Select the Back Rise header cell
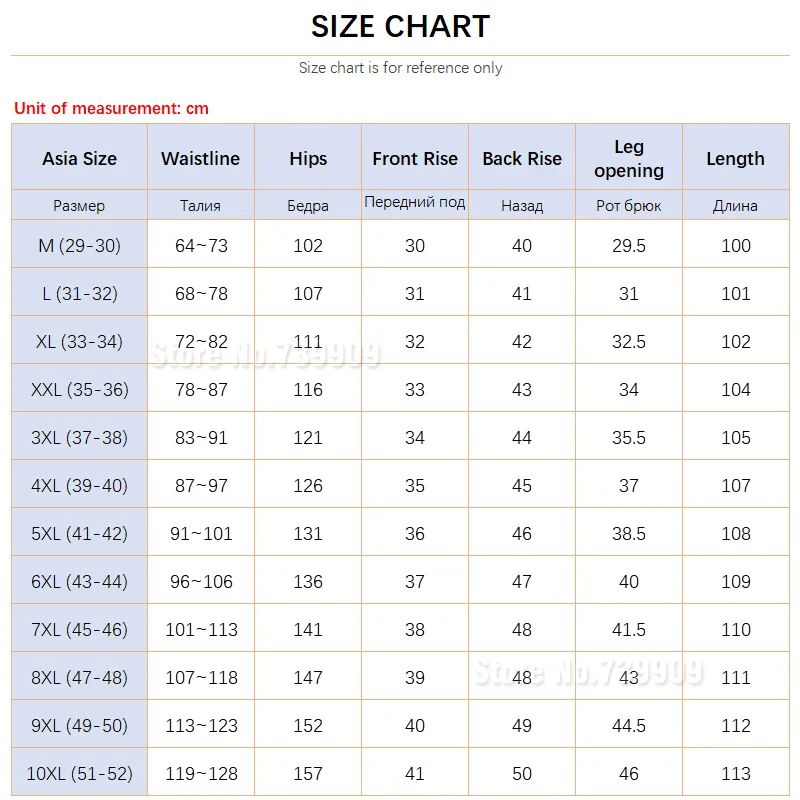The height and width of the screenshot is (800, 800). 522,158
